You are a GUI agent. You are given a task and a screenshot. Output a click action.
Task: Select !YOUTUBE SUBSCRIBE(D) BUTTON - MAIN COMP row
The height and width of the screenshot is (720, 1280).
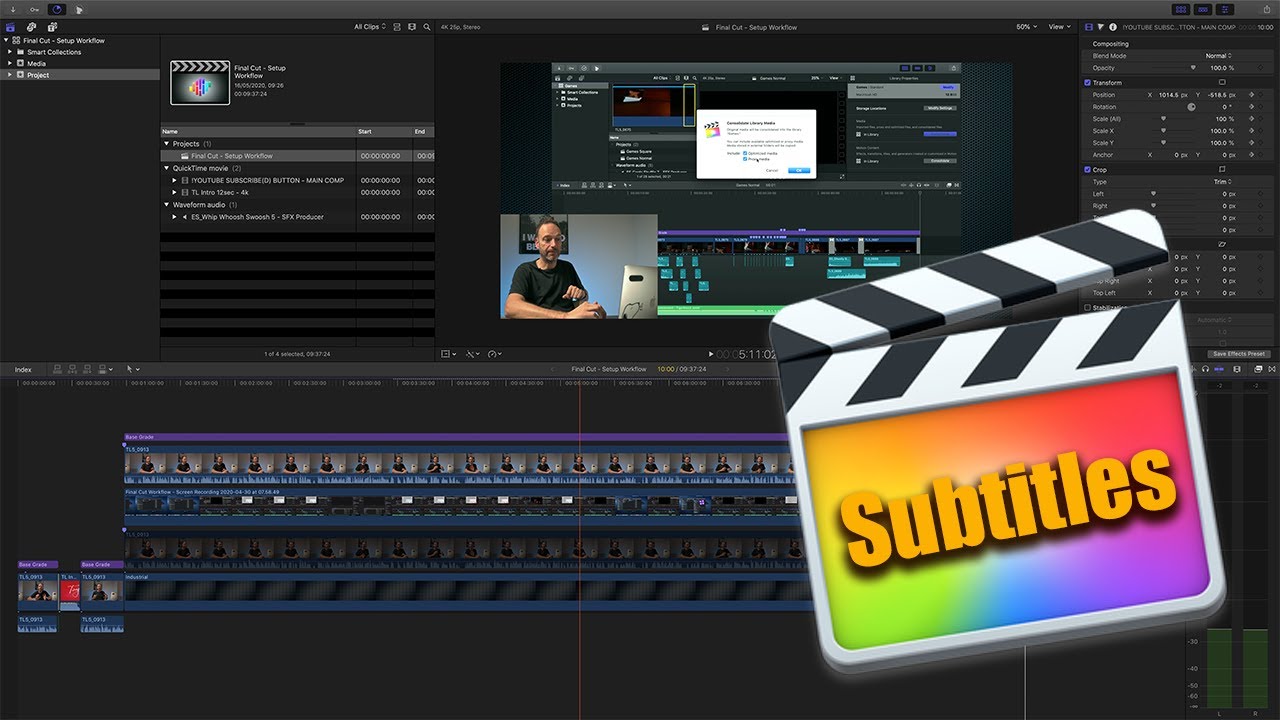(x=297, y=180)
